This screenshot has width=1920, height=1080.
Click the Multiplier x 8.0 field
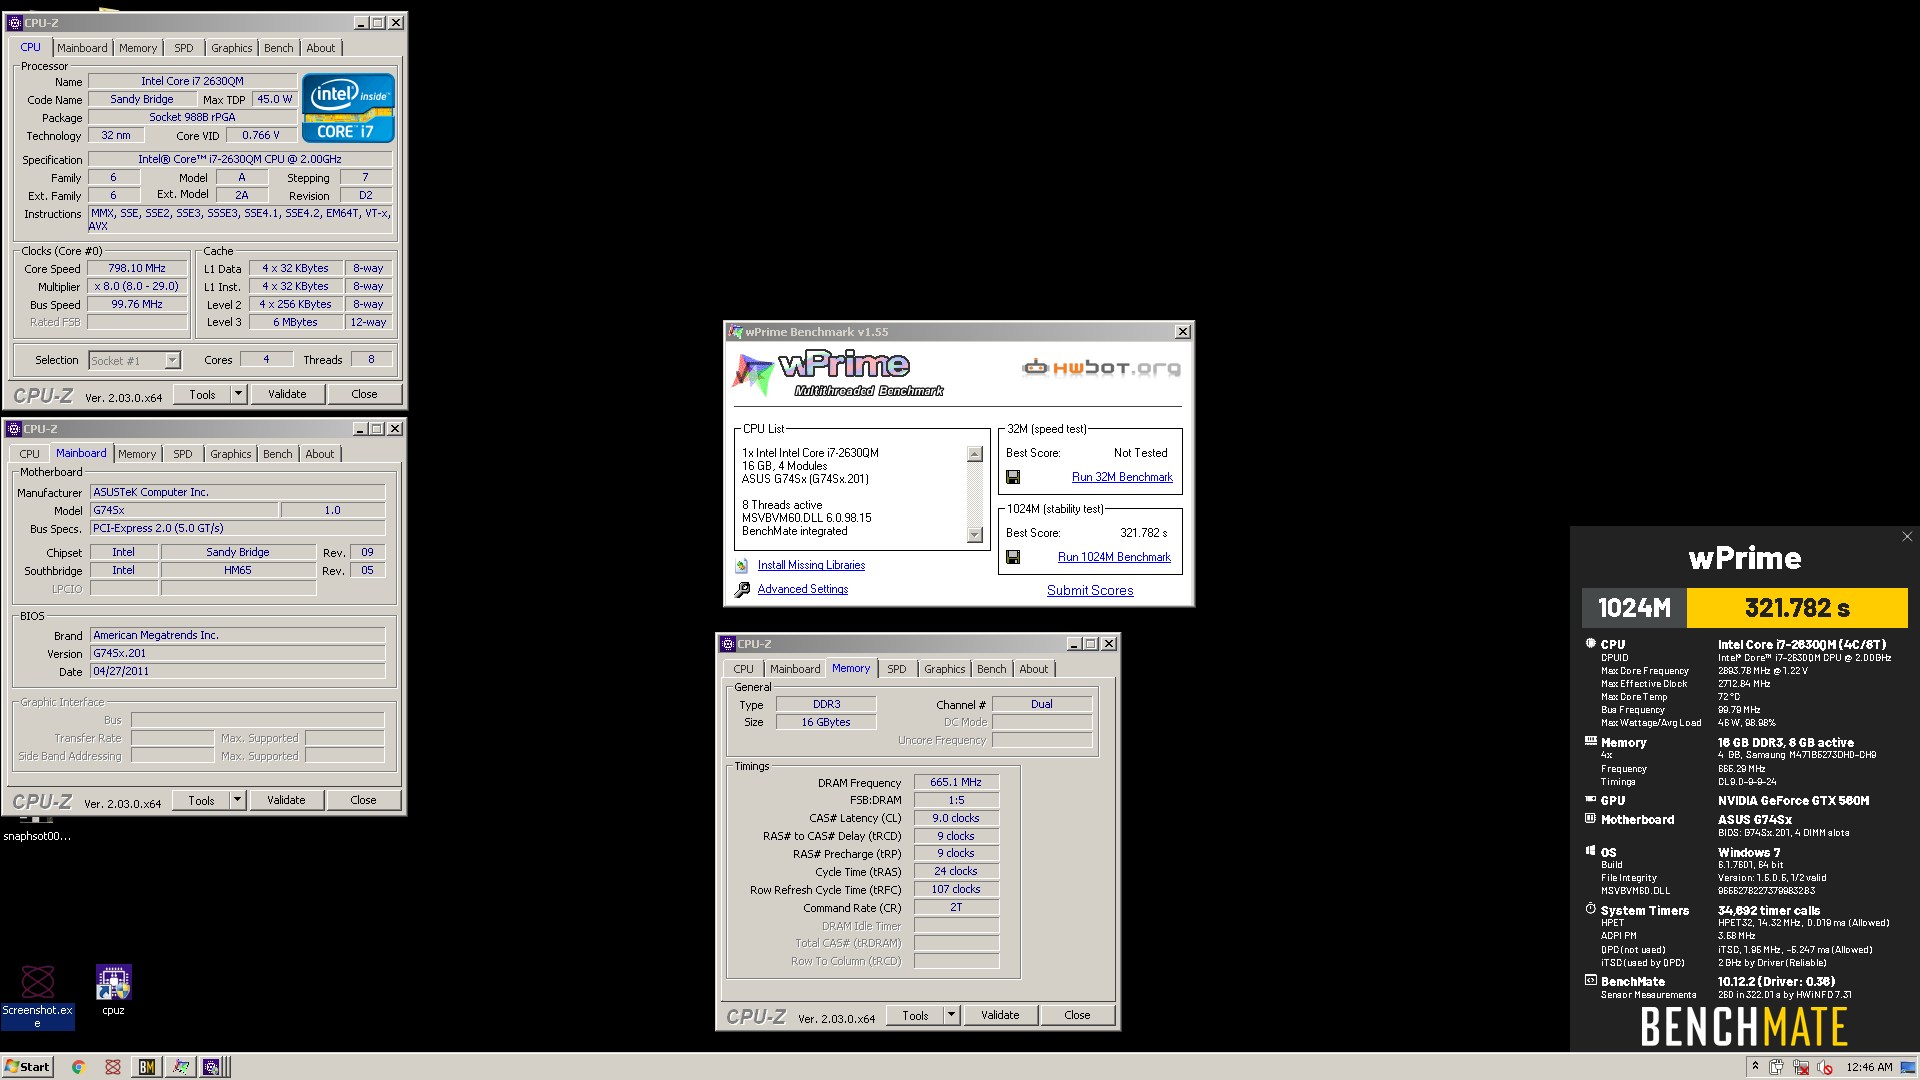[x=137, y=287]
